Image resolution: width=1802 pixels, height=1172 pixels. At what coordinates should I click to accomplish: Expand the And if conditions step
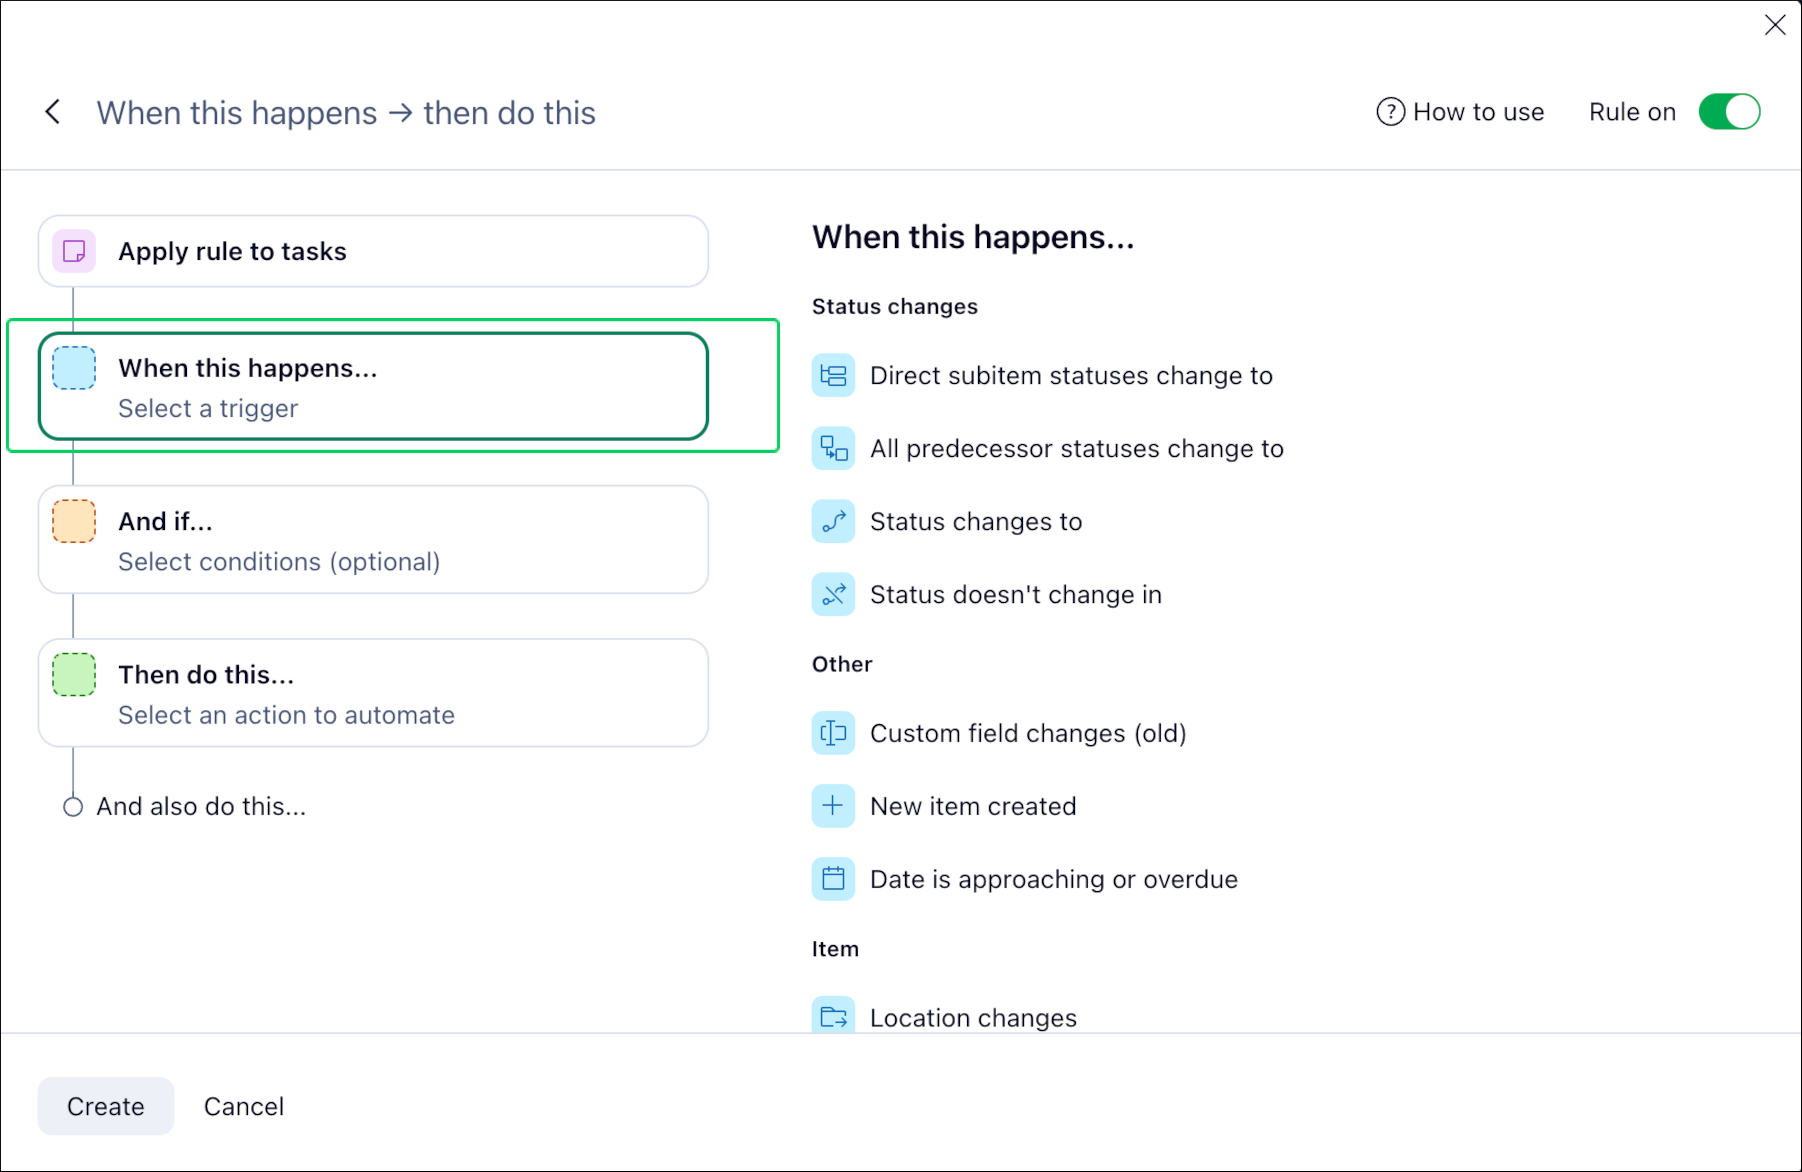point(373,540)
